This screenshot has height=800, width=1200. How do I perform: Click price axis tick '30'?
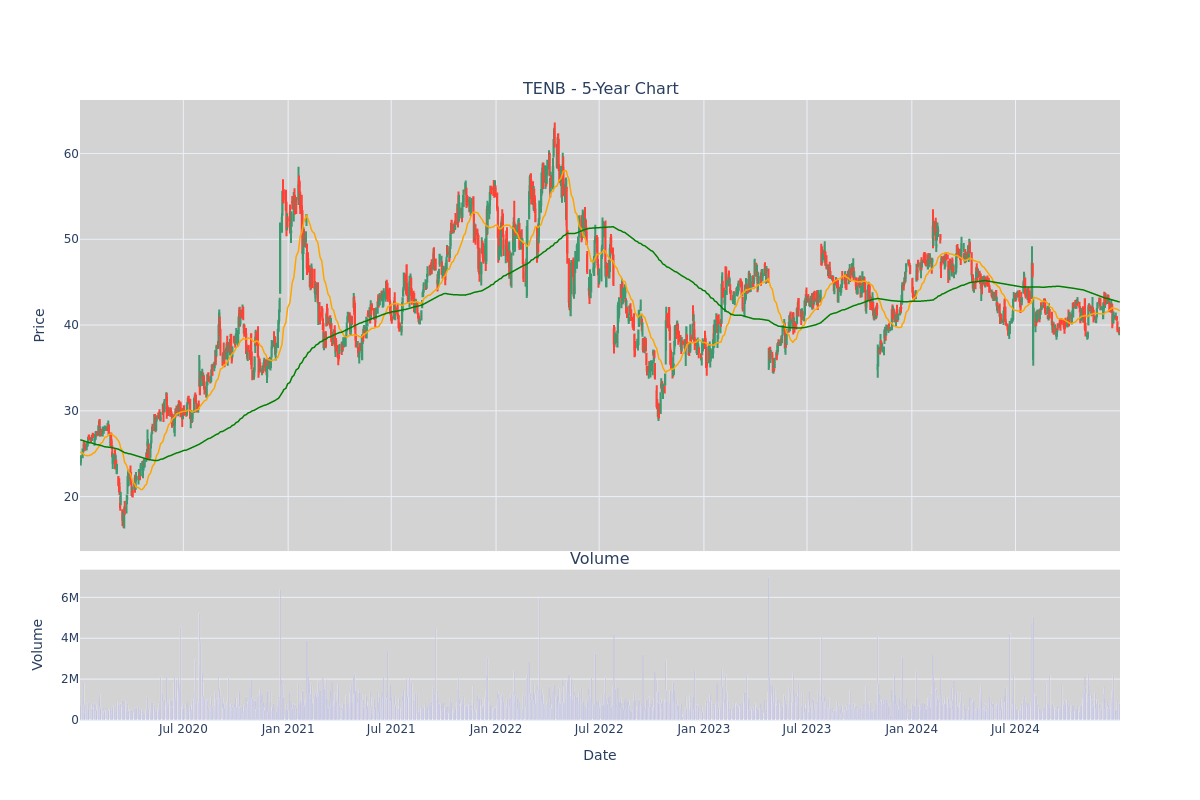[x=71, y=411]
